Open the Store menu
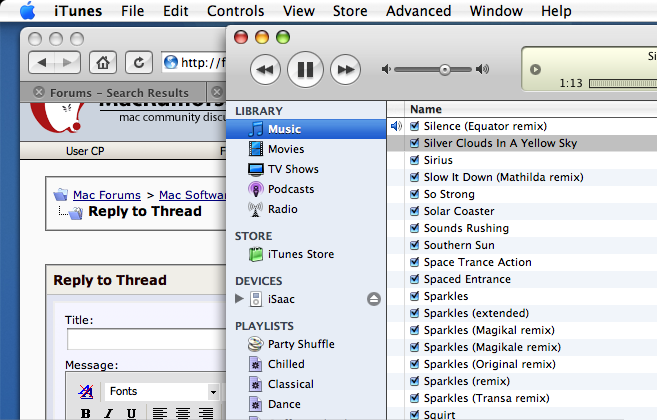Viewport: 657px width, 420px height. (350, 11)
